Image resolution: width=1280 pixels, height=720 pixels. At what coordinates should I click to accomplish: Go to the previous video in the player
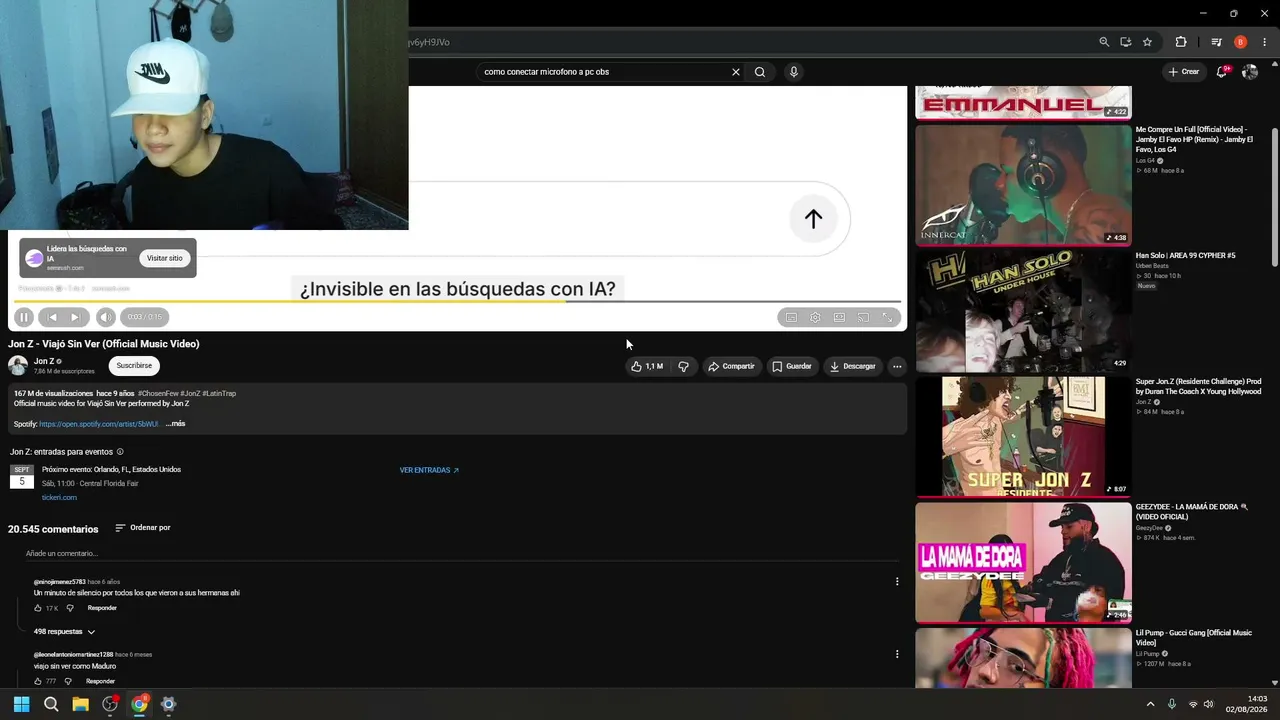[x=52, y=317]
